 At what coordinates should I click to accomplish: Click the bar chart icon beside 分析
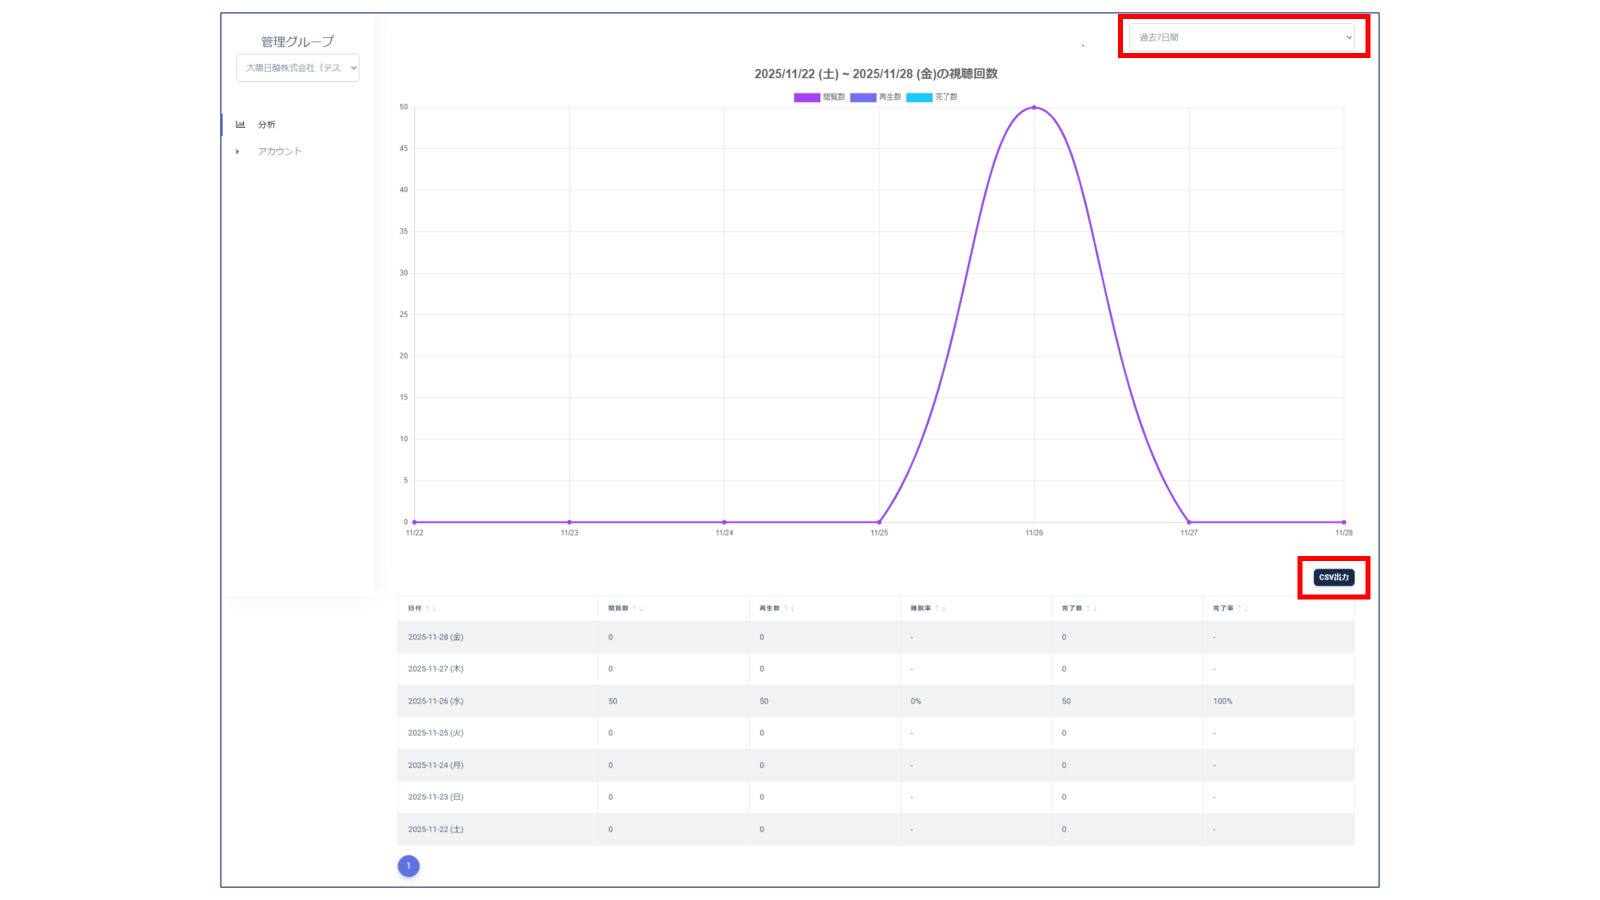coord(240,125)
